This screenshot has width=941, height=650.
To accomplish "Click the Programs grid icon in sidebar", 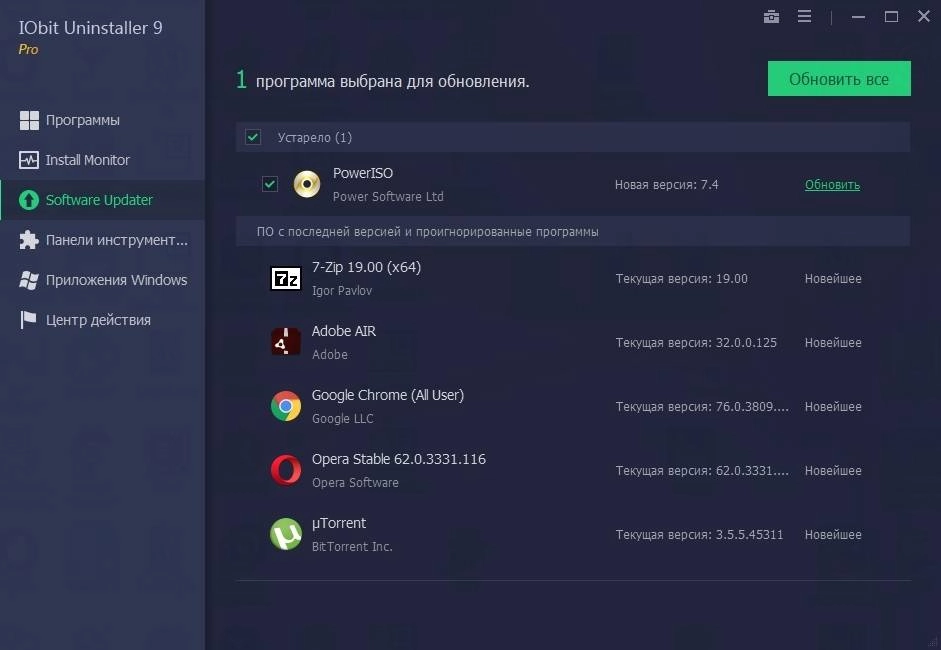I will tap(29, 120).
